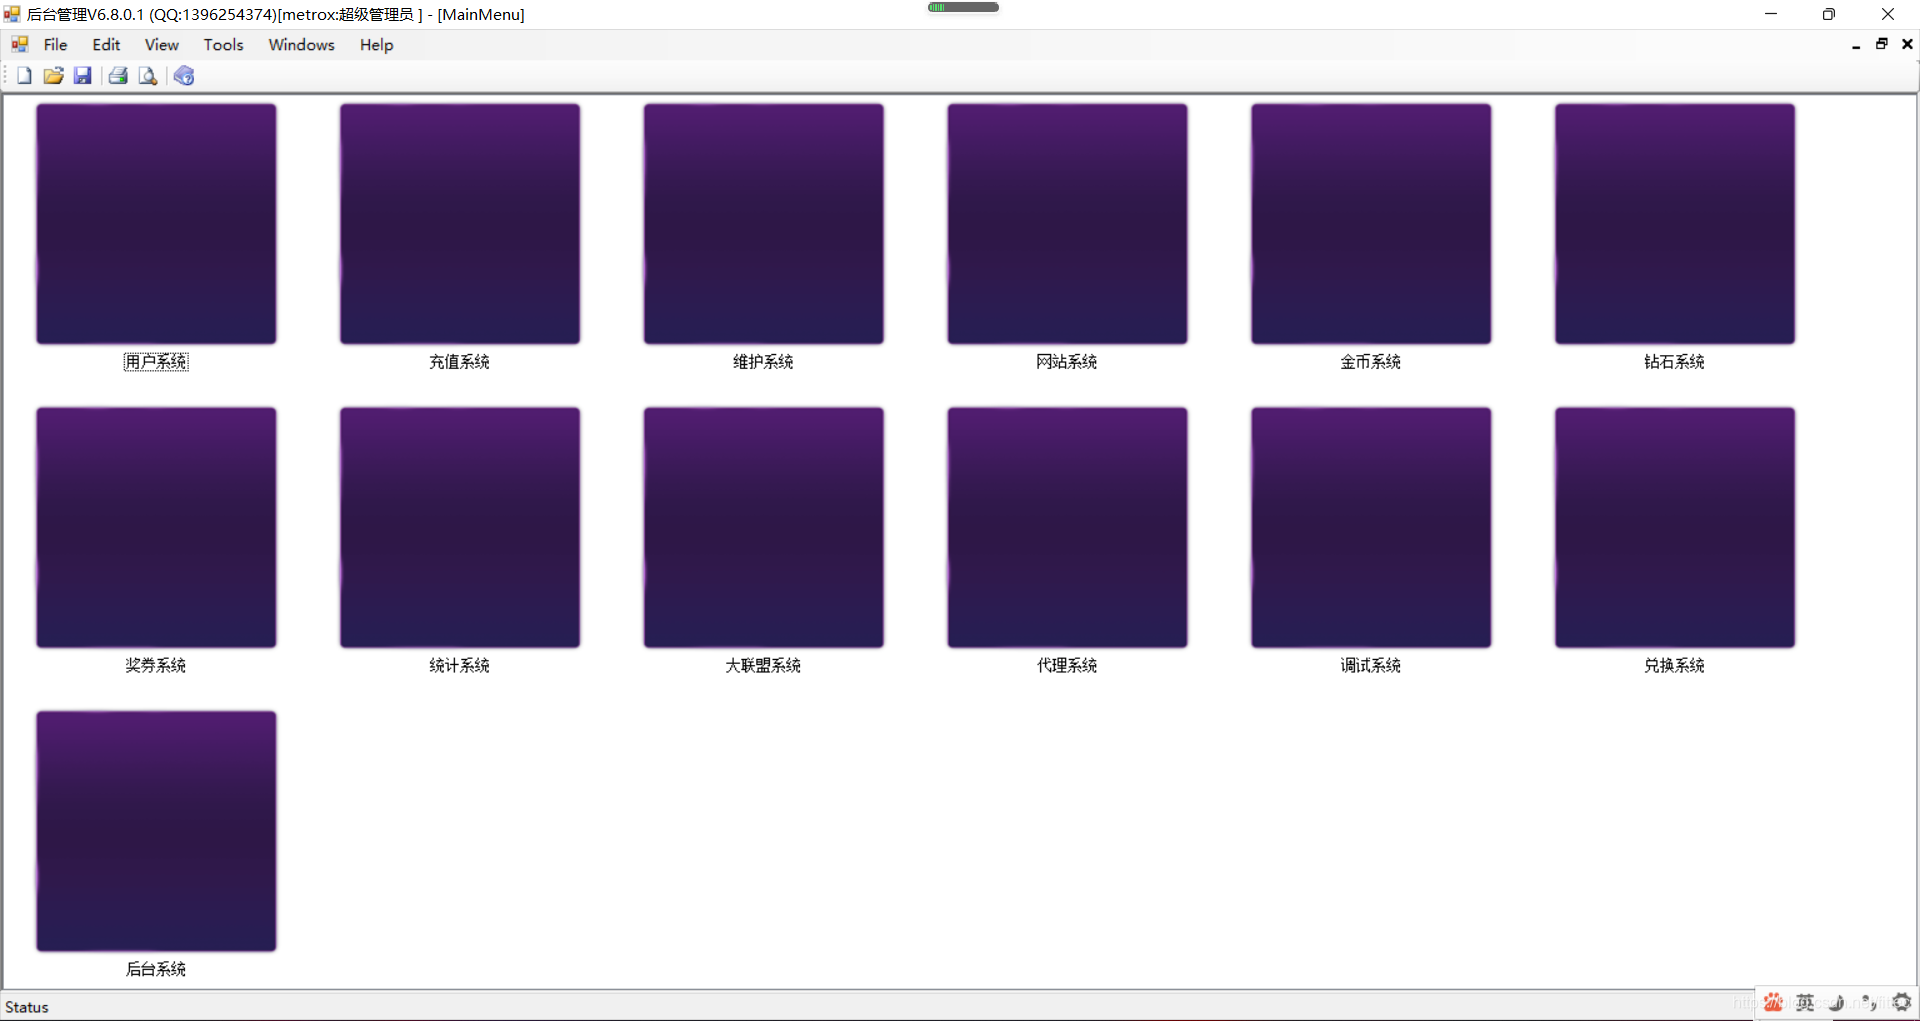Click the 后台系统 label text
1920x1021 pixels.
point(156,969)
